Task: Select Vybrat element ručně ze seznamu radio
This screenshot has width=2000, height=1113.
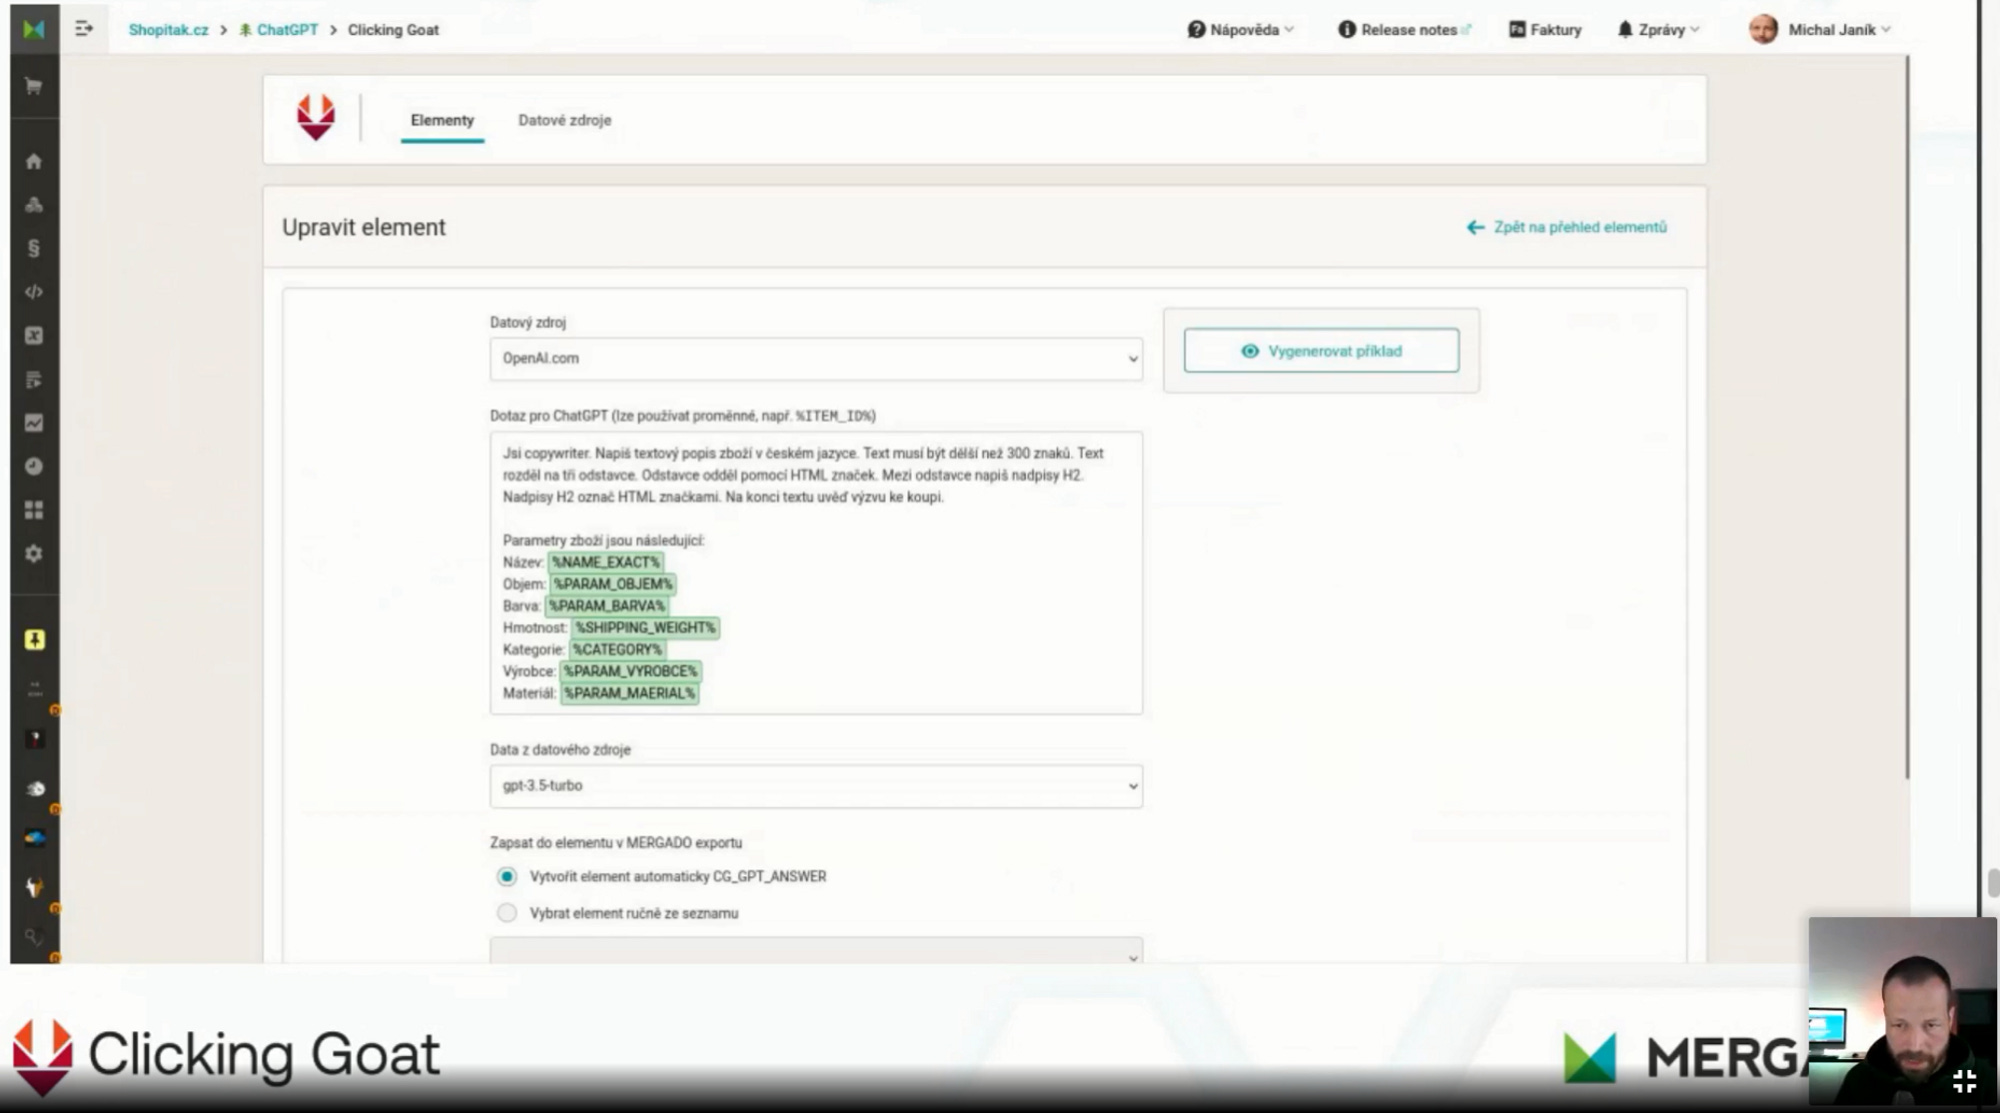Action: (x=507, y=913)
